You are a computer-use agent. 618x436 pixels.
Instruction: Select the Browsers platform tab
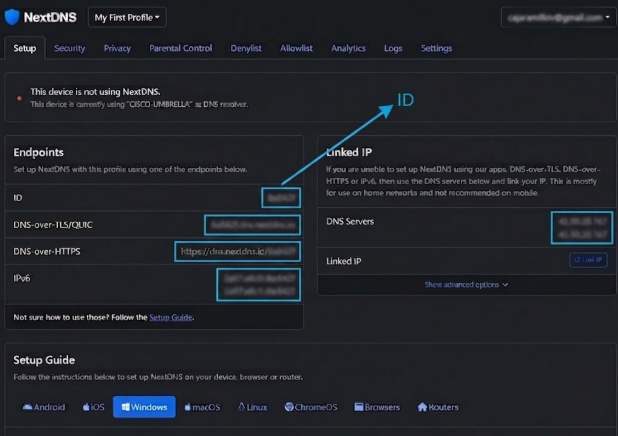pyautogui.click(x=377, y=407)
